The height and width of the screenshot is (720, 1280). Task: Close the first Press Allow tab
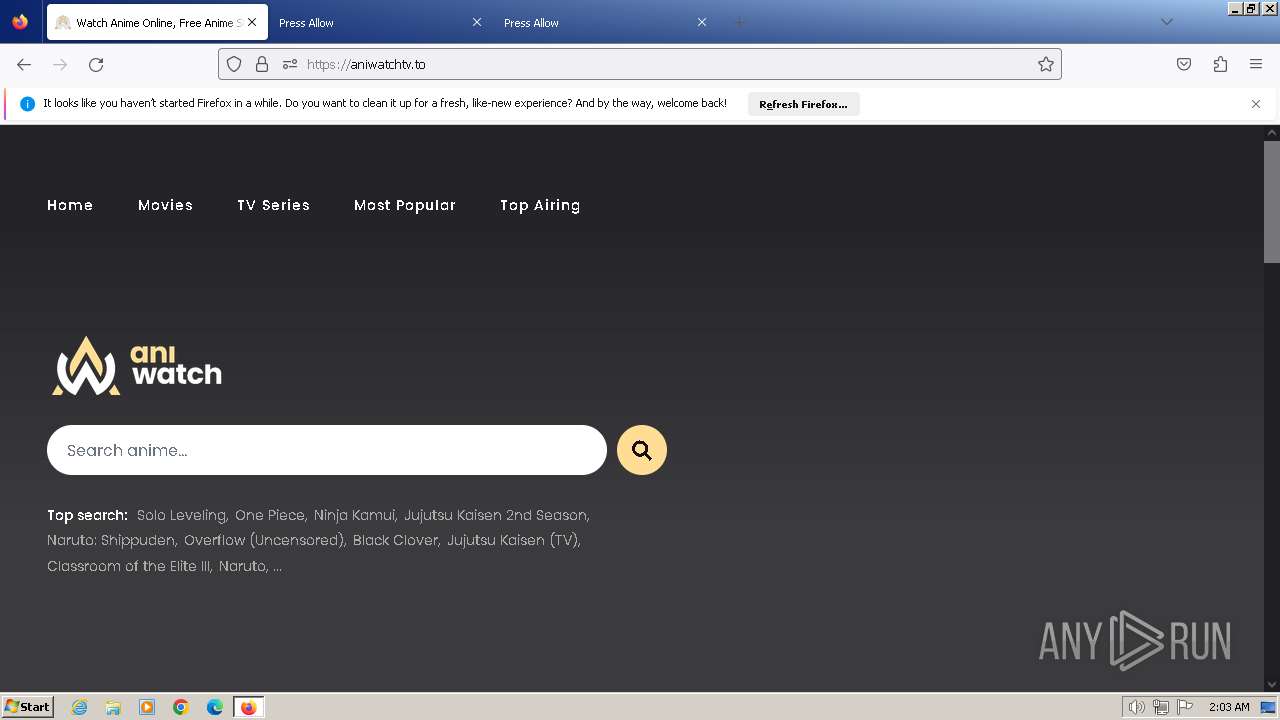click(x=476, y=22)
